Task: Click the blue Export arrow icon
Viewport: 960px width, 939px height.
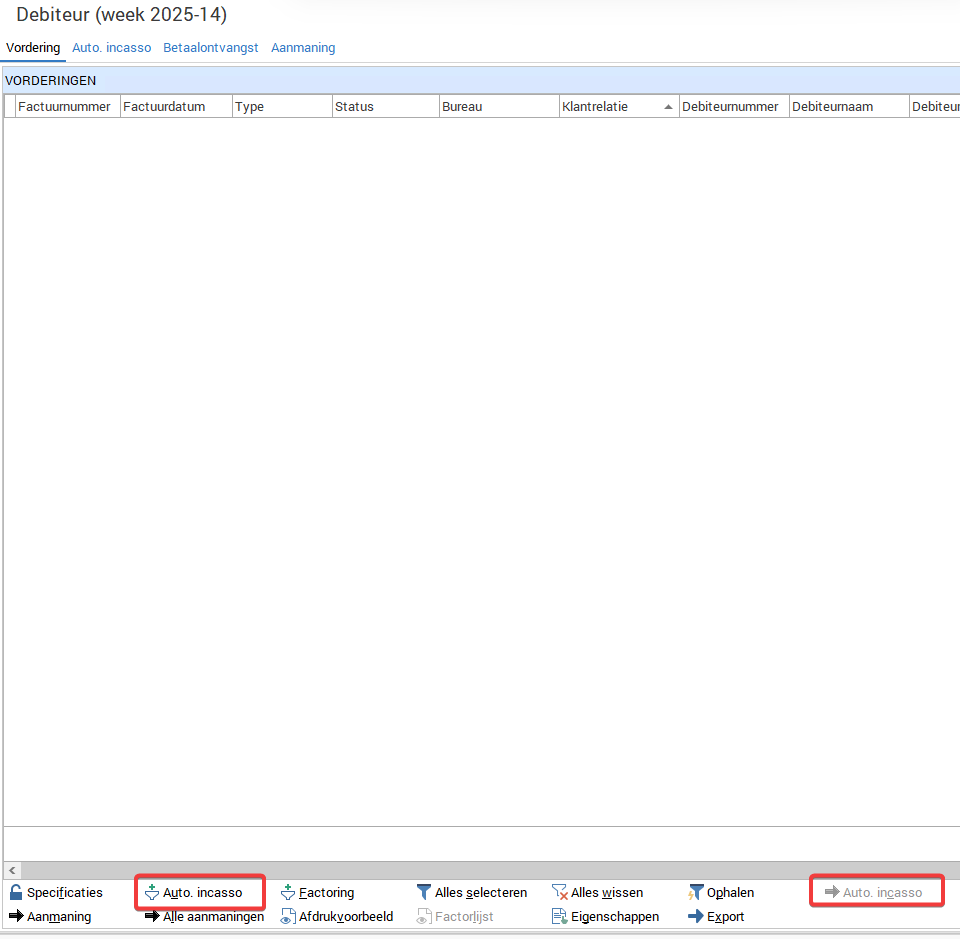Action: point(696,916)
